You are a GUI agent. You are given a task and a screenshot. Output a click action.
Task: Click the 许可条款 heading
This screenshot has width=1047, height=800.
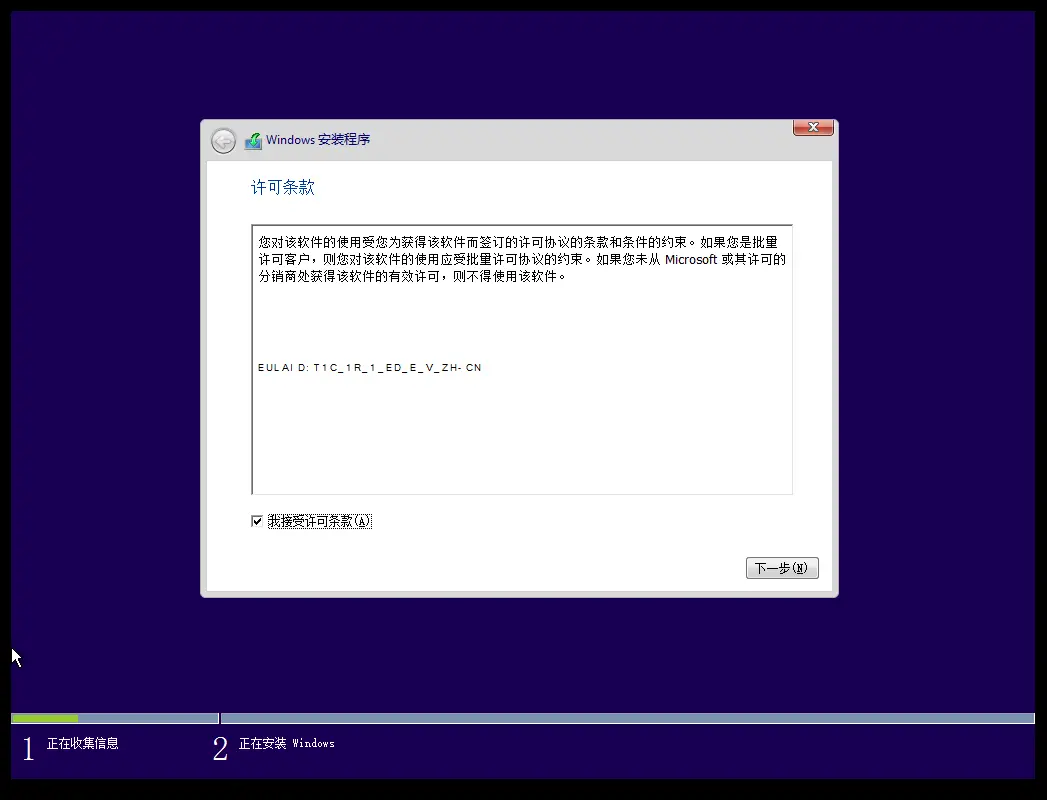282,187
